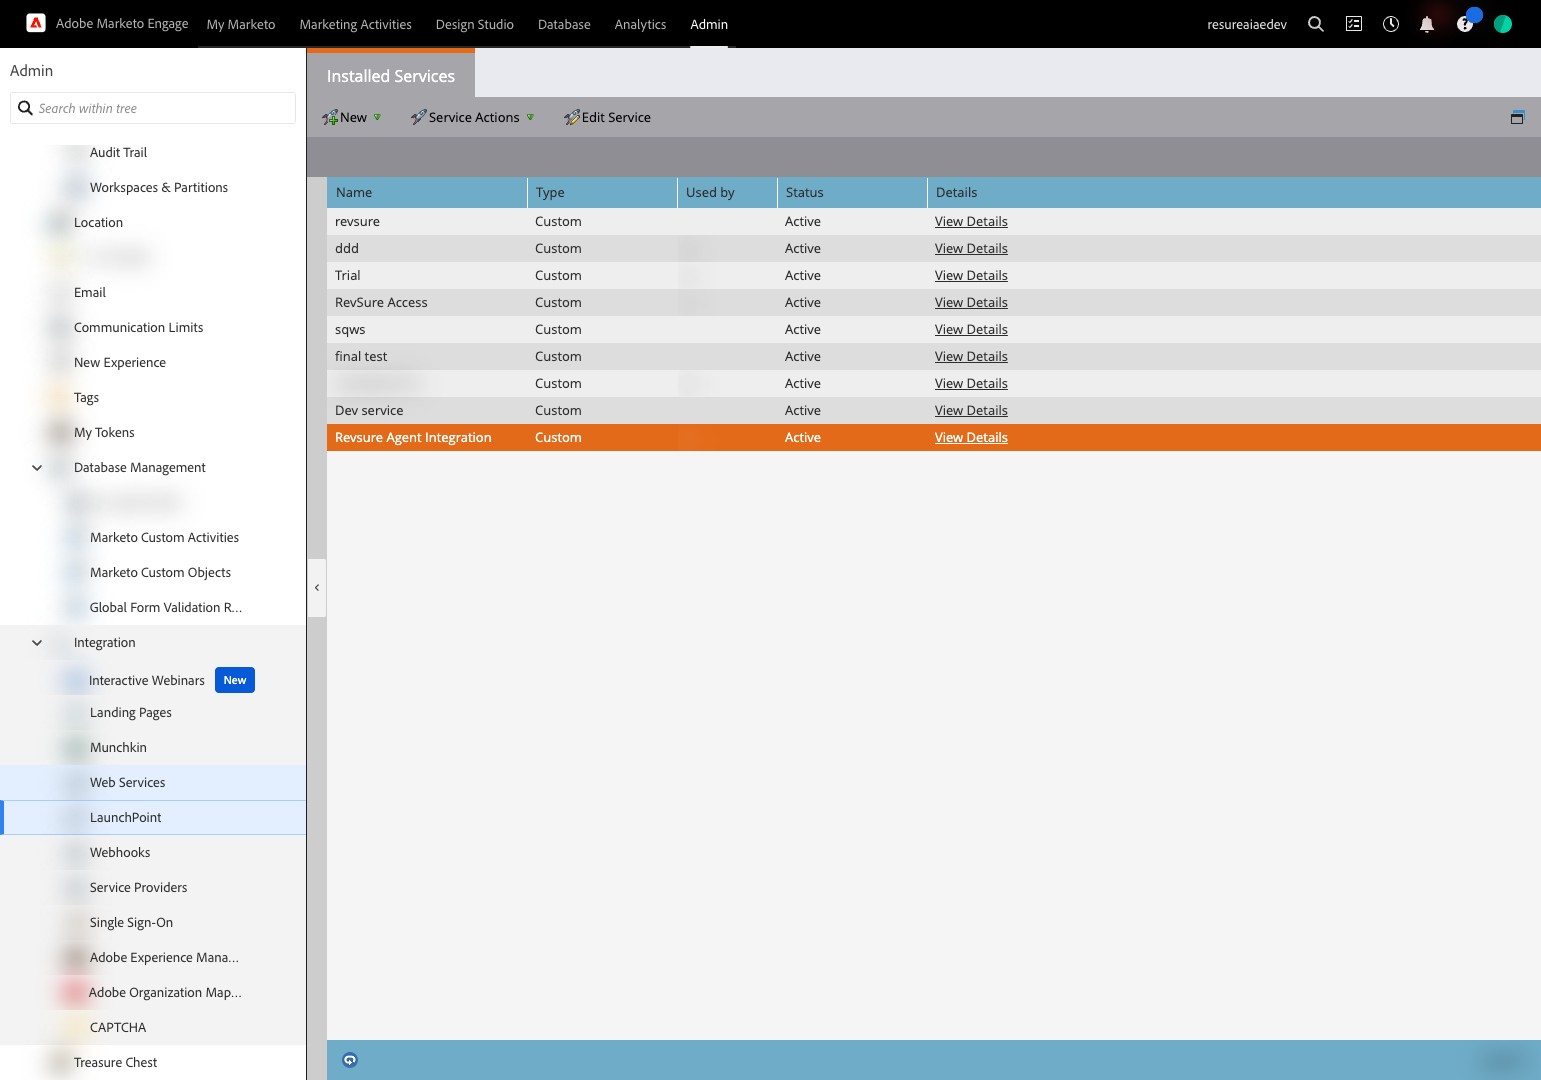1541x1080 pixels.
Task: Select Single Sign-On tree item
Action: (131, 922)
